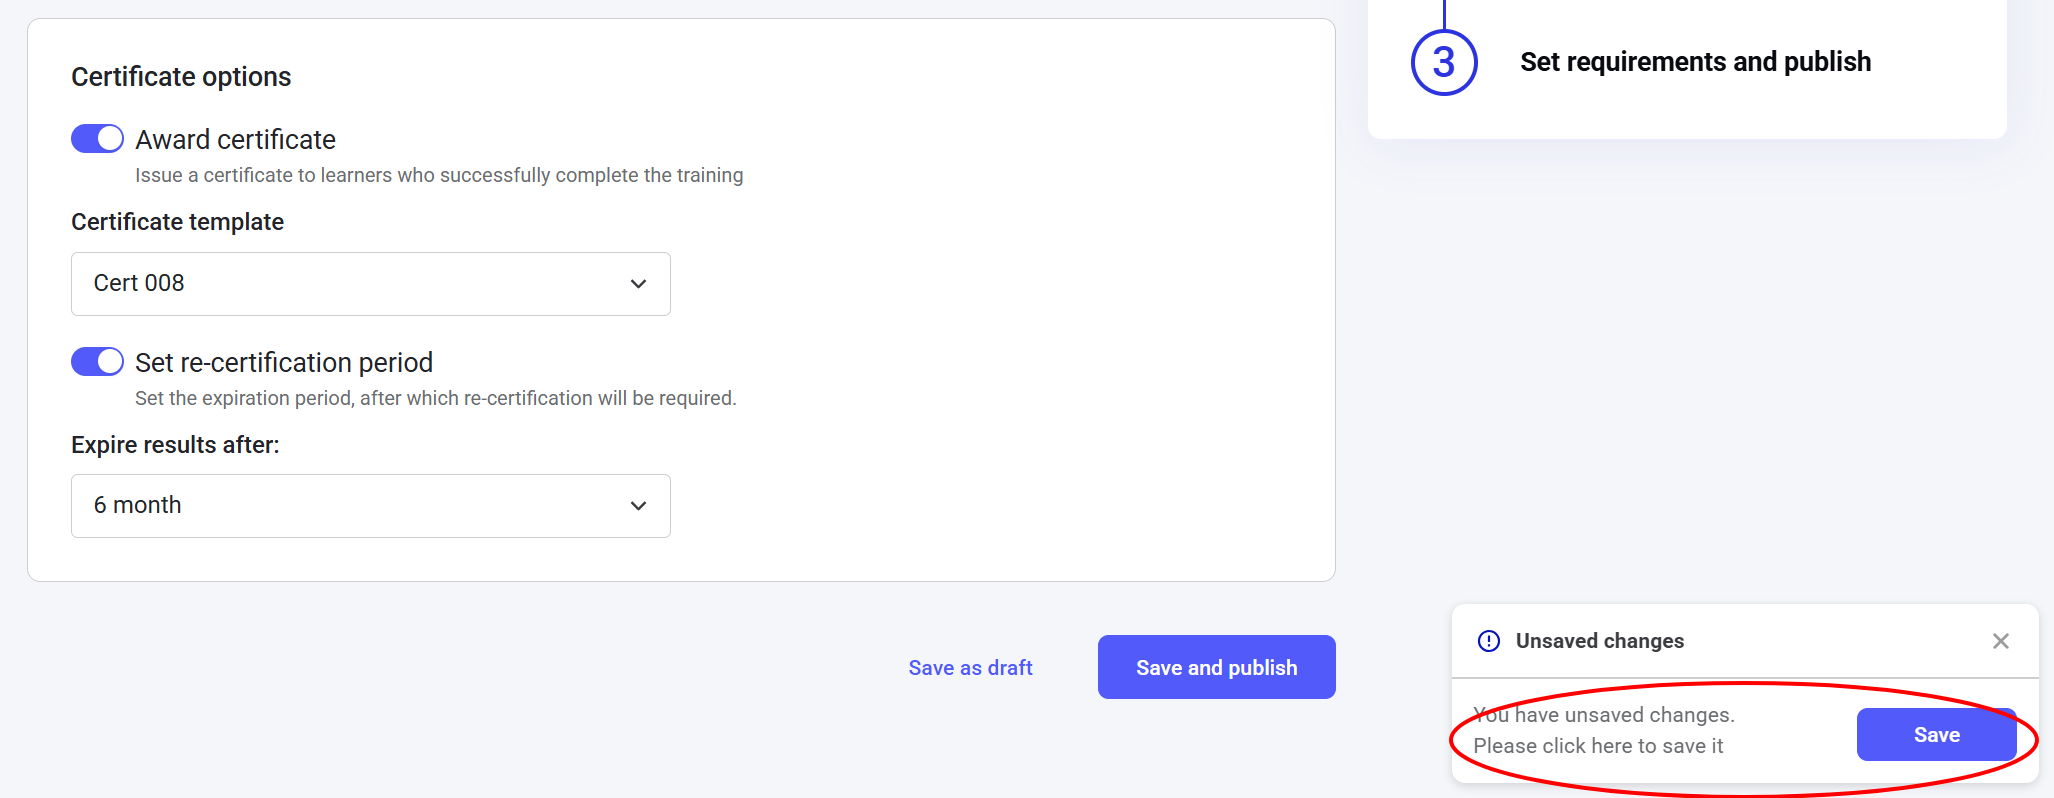Click the step 3 circle icon
The height and width of the screenshot is (798, 2054).
1443,63
